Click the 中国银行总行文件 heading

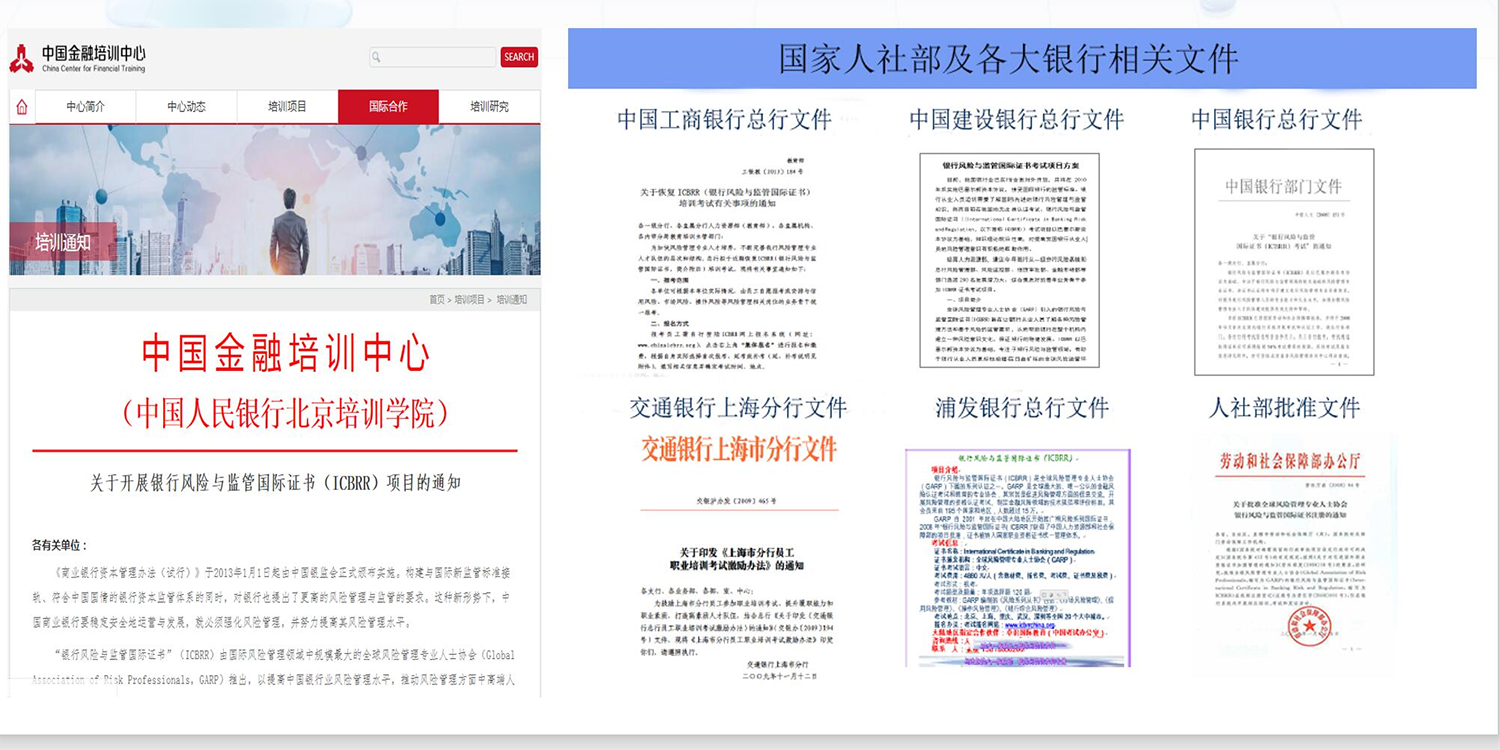1276,120
